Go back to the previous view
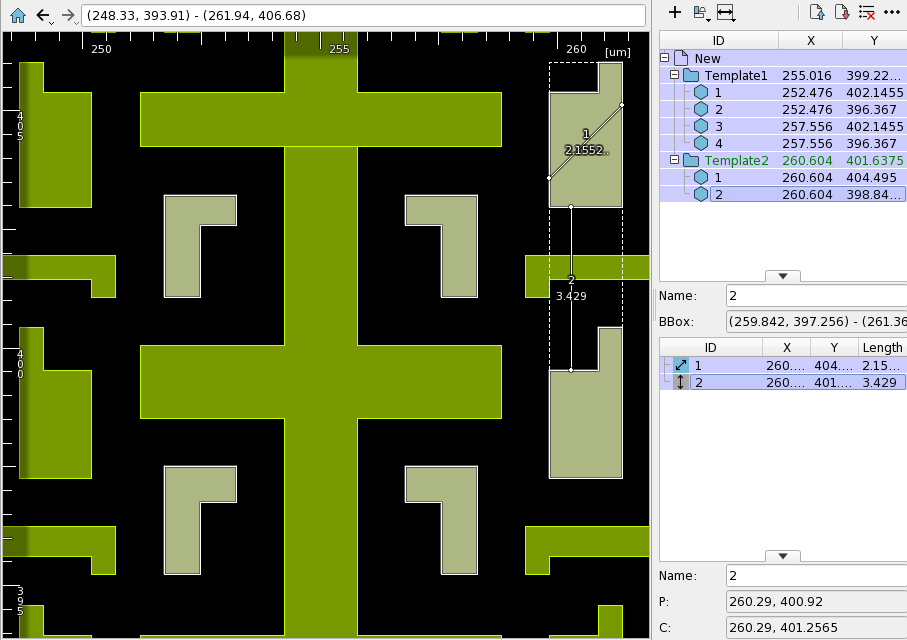The height and width of the screenshot is (640, 907). click(x=42, y=14)
